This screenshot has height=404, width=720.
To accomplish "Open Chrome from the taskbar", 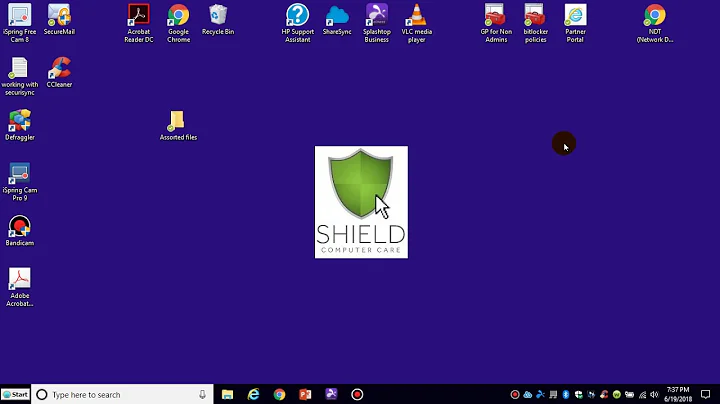I will pyautogui.click(x=279, y=394).
